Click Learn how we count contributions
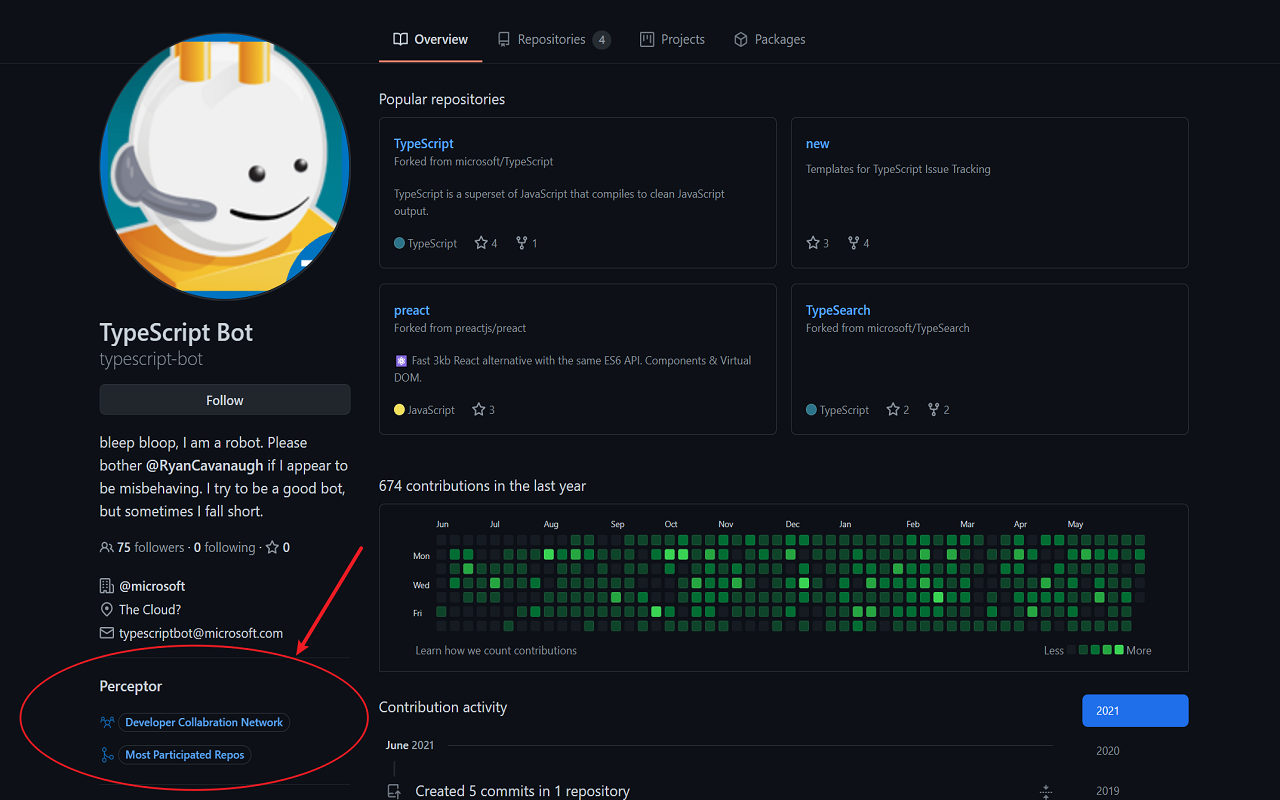Image resolution: width=1280 pixels, height=800 pixels. (496, 650)
